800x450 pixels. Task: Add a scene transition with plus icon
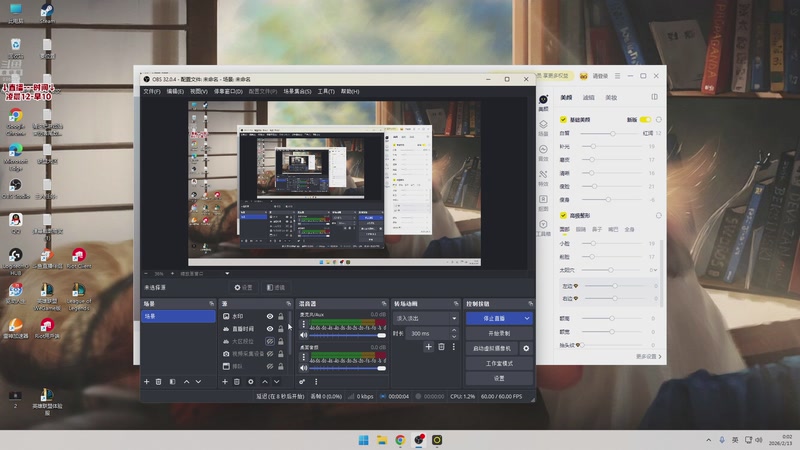coord(429,347)
